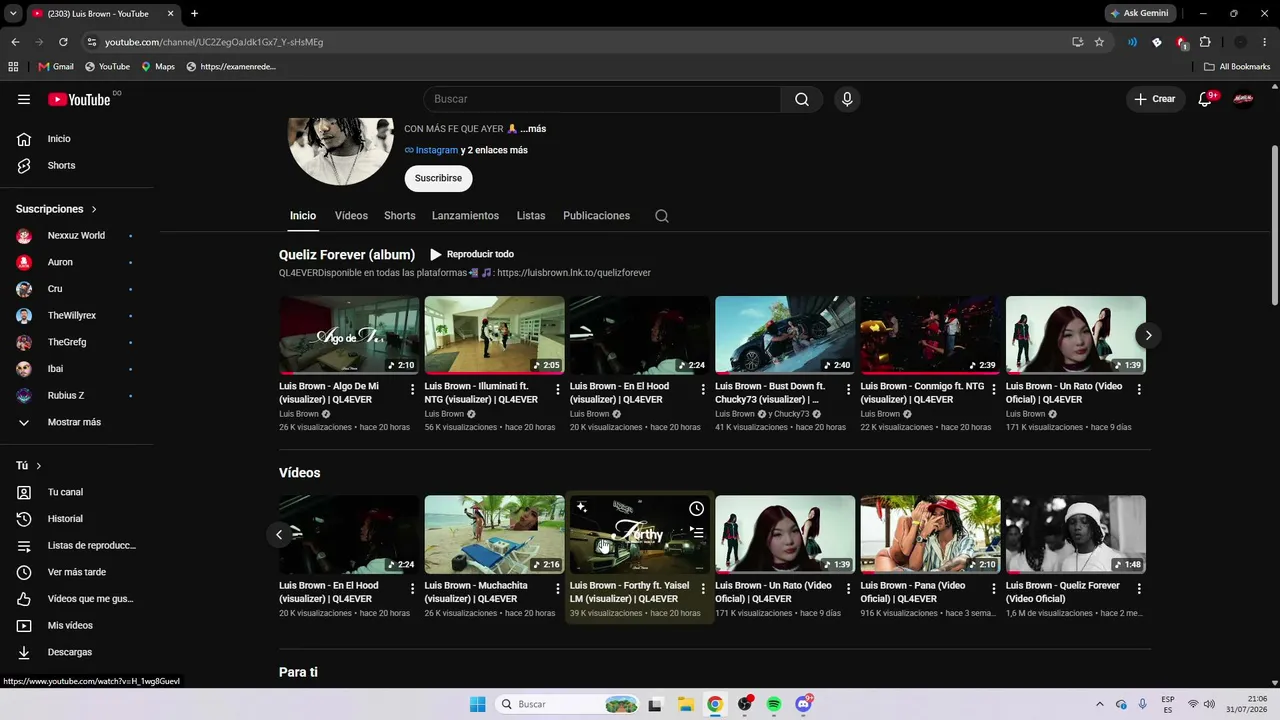Screen dimensions: 1280x720
Task: Open more options for Muchachita video
Action: pyautogui.click(x=558, y=589)
